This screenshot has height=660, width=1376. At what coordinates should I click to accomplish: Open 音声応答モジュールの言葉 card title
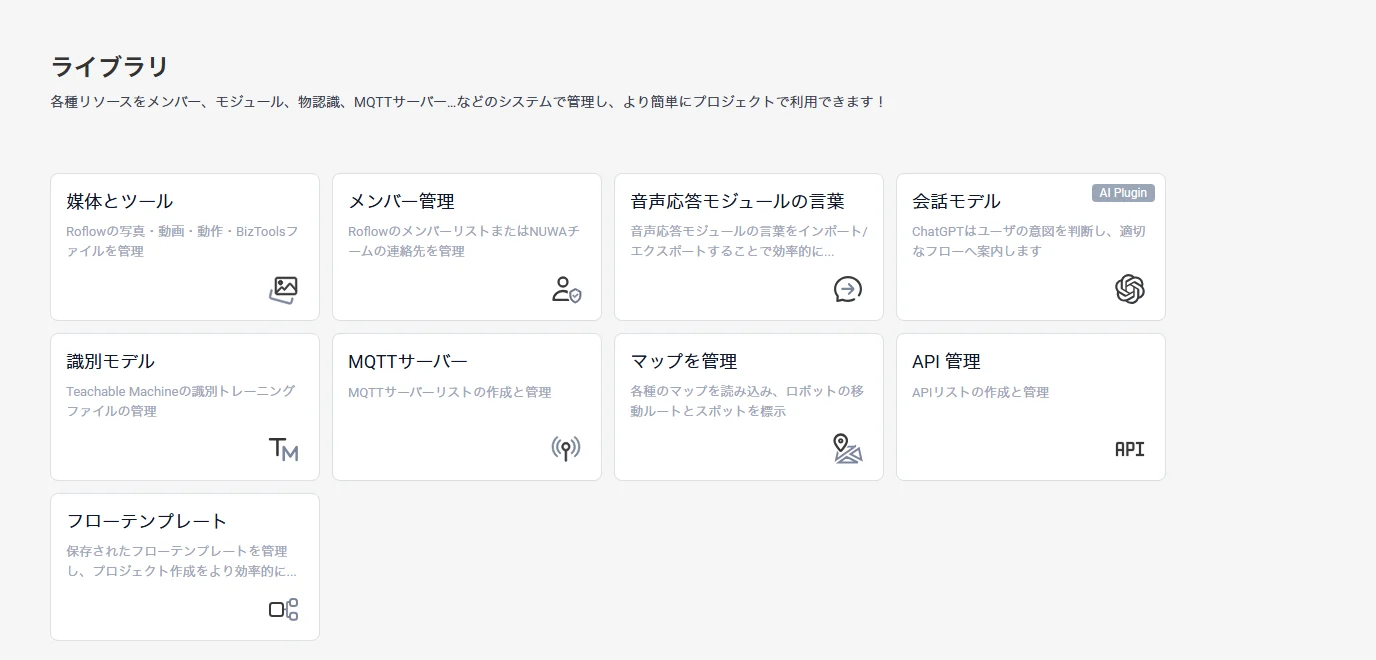(738, 201)
